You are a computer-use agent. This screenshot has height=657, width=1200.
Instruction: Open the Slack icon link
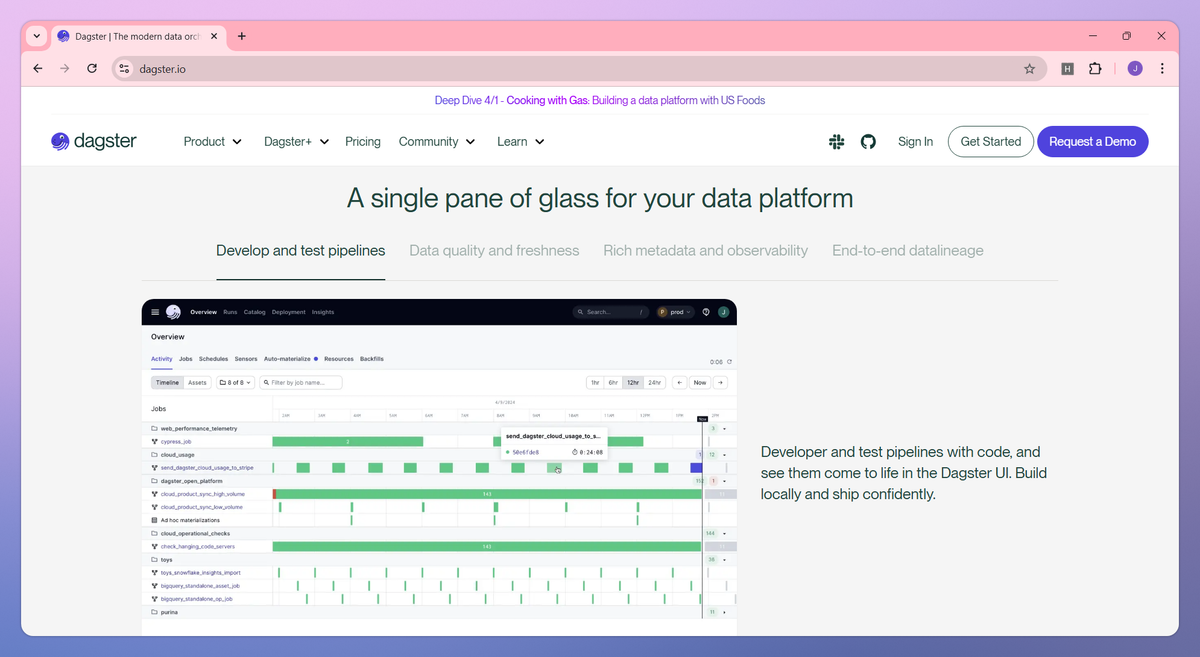(x=837, y=142)
